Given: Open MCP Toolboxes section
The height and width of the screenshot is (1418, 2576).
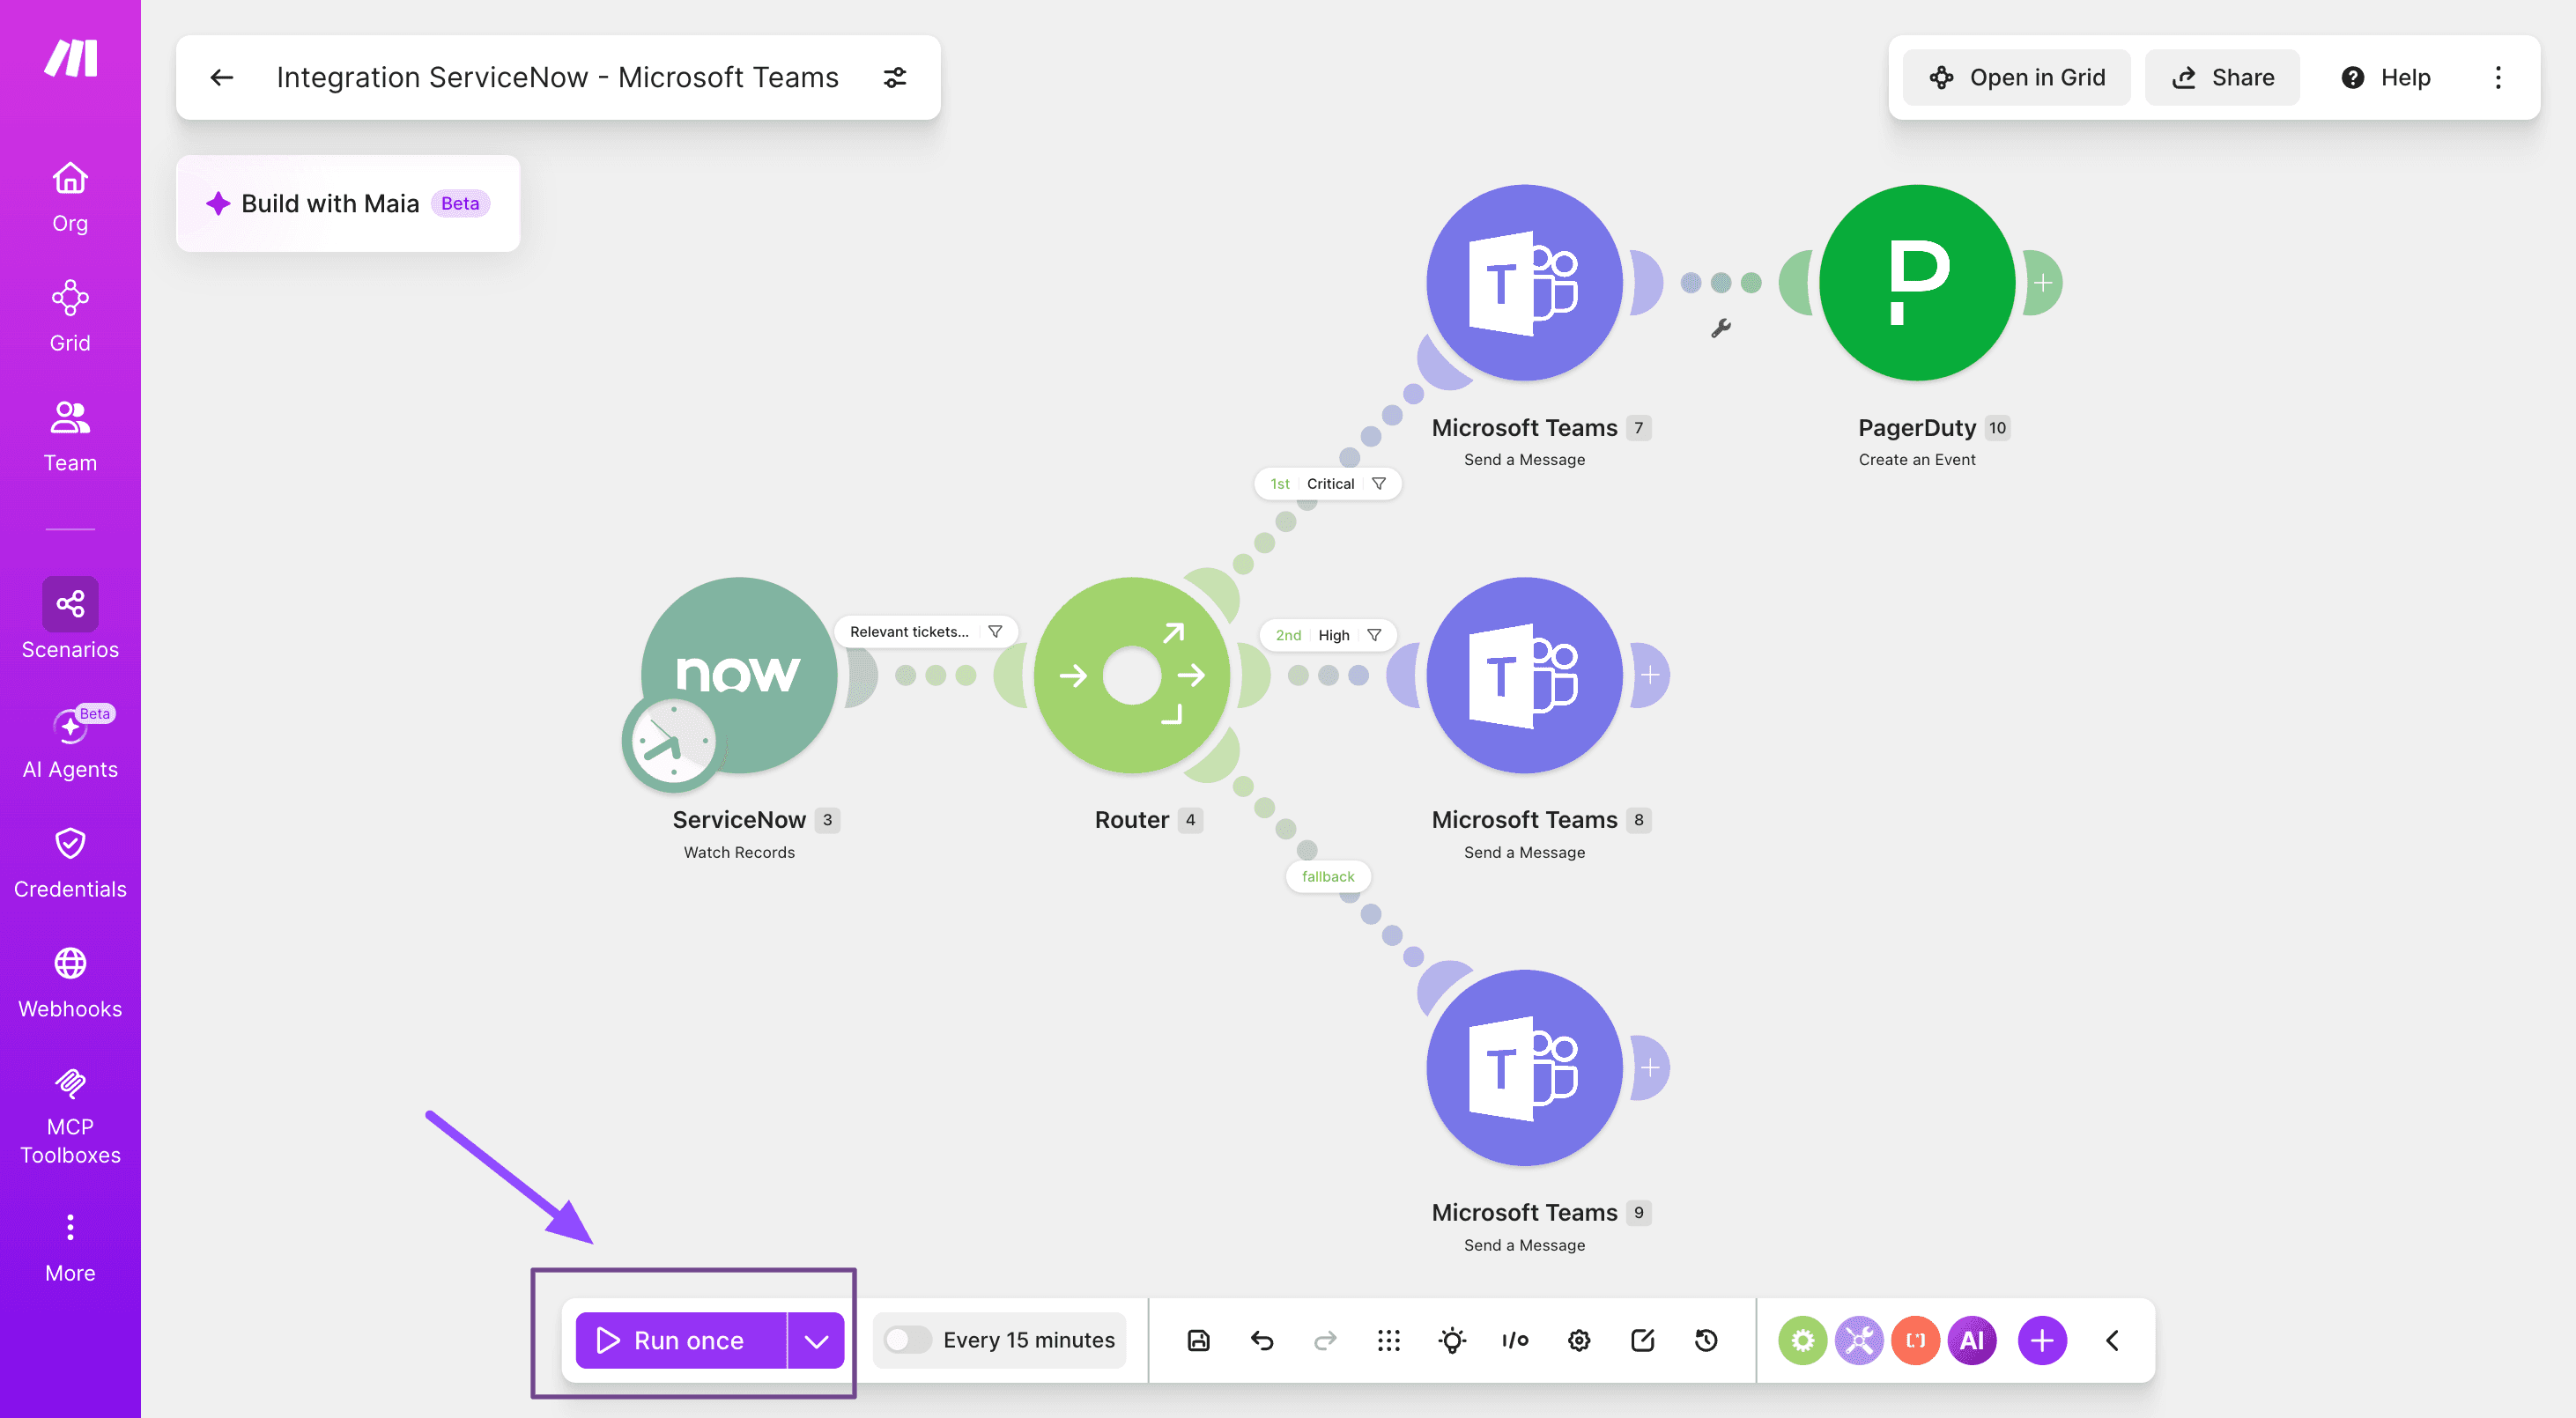Looking at the screenshot, I should [70, 1117].
